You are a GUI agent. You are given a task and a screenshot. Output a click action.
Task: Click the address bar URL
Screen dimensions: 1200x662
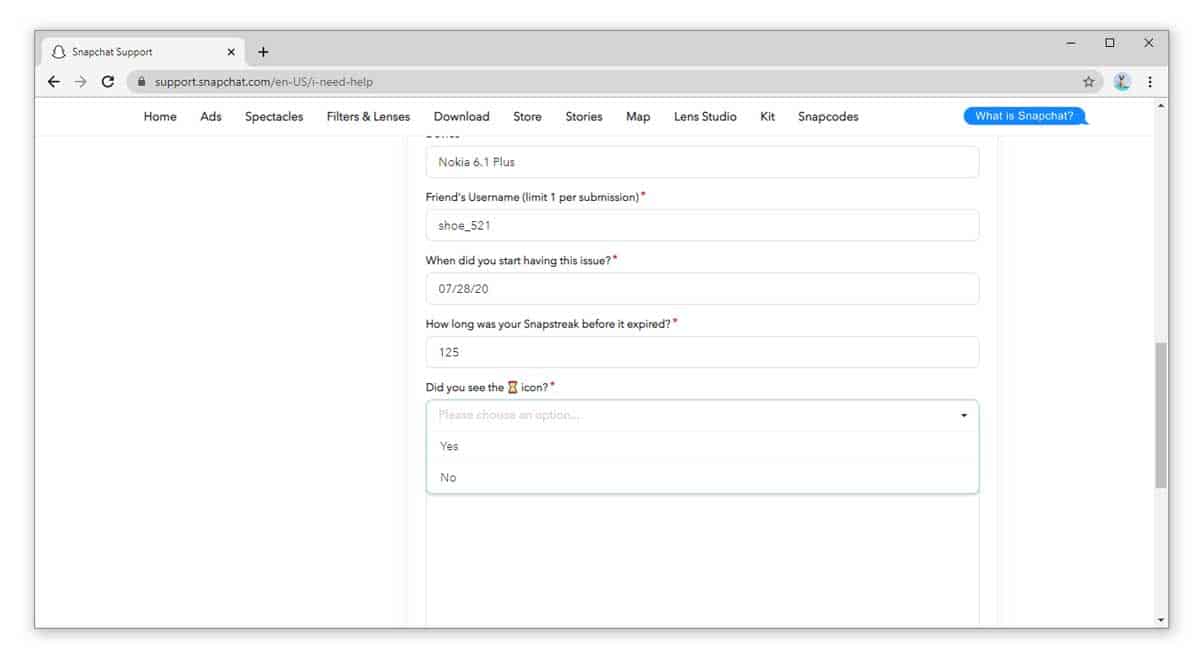[264, 82]
